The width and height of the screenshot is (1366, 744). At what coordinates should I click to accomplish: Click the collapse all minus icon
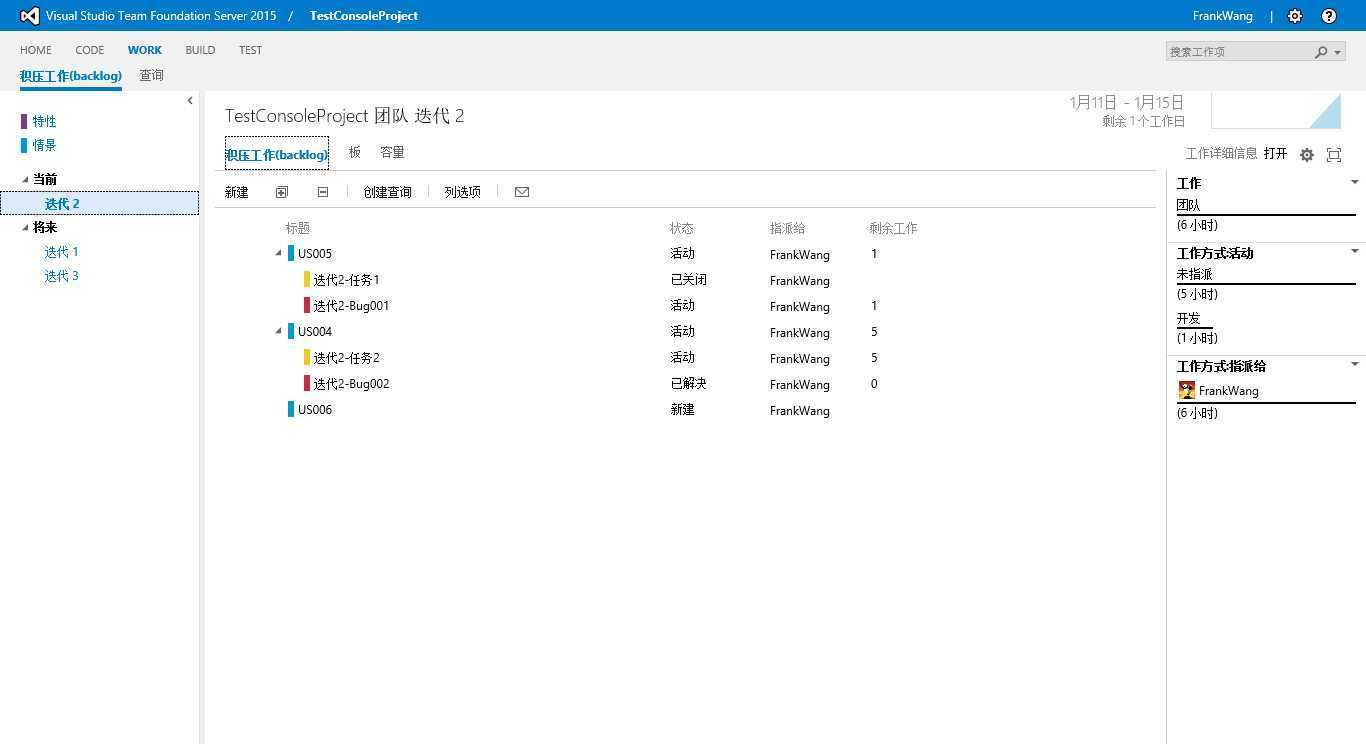click(323, 192)
